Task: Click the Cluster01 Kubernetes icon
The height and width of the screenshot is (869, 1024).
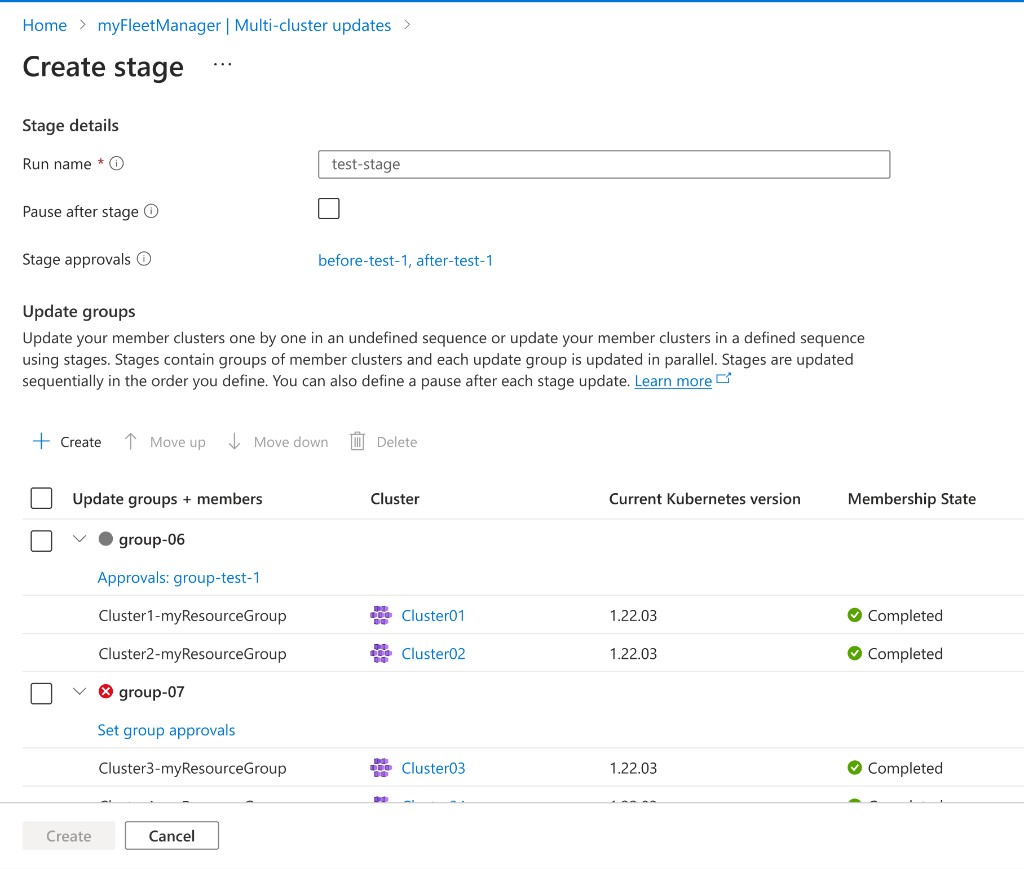Action: click(x=381, y=615)
